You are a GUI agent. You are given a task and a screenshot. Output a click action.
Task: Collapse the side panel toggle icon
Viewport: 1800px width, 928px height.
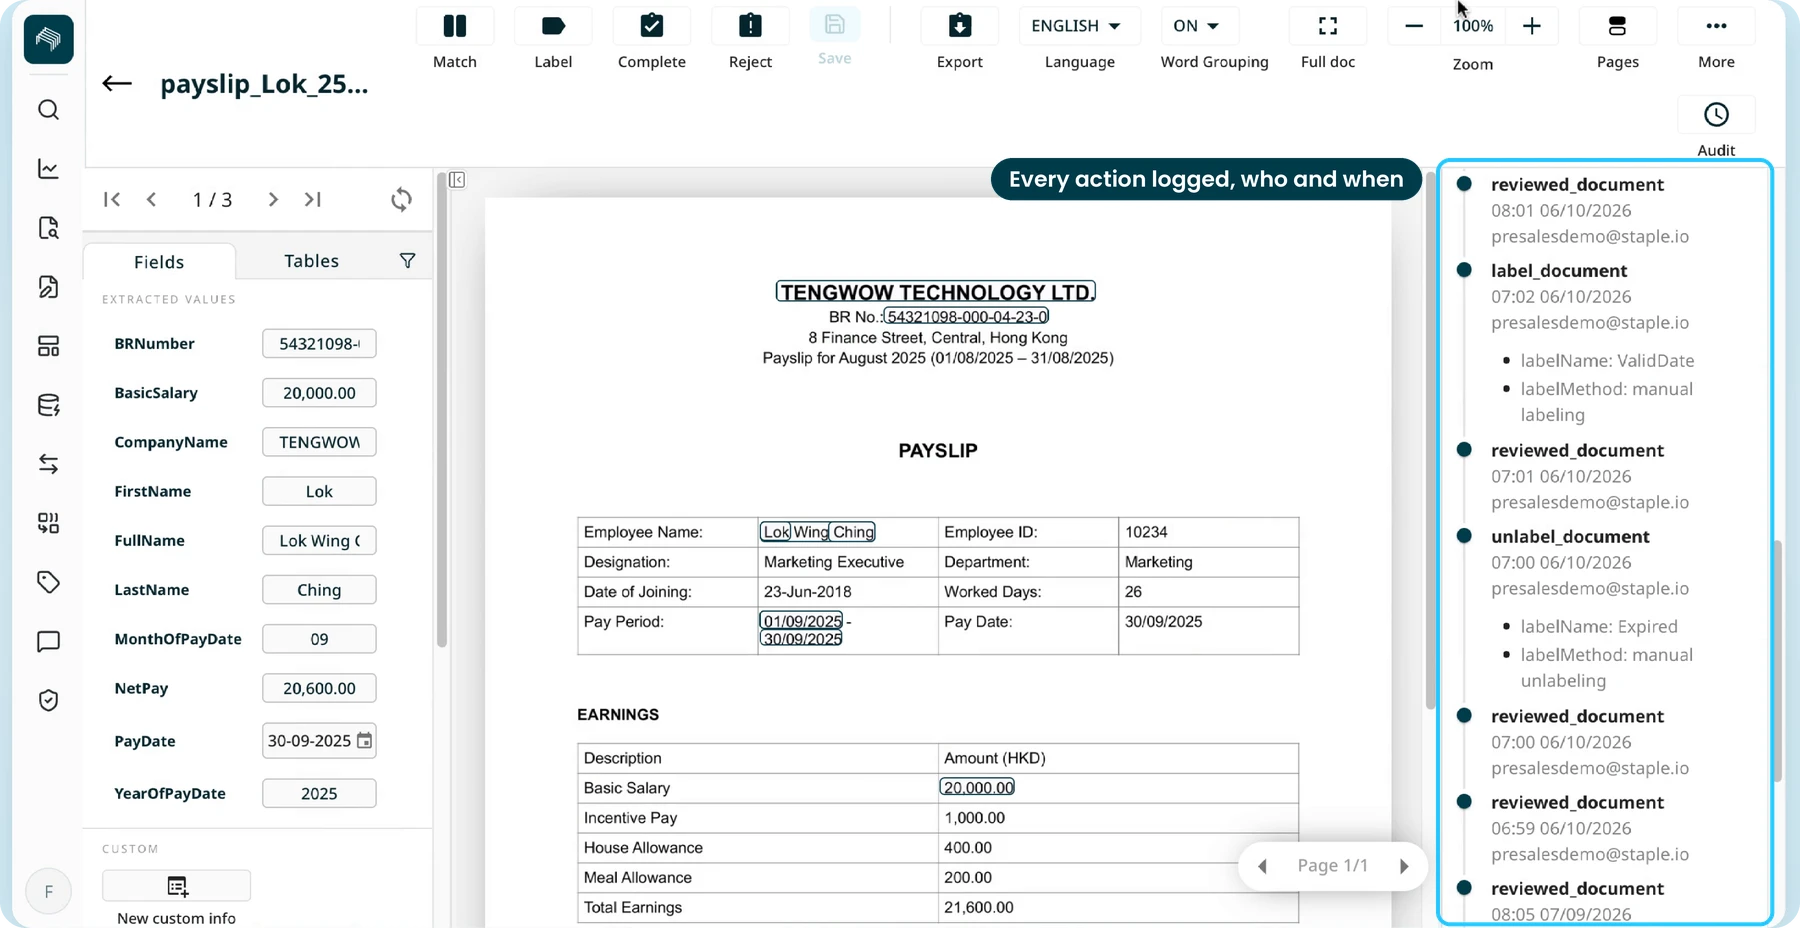coord(457,180)
